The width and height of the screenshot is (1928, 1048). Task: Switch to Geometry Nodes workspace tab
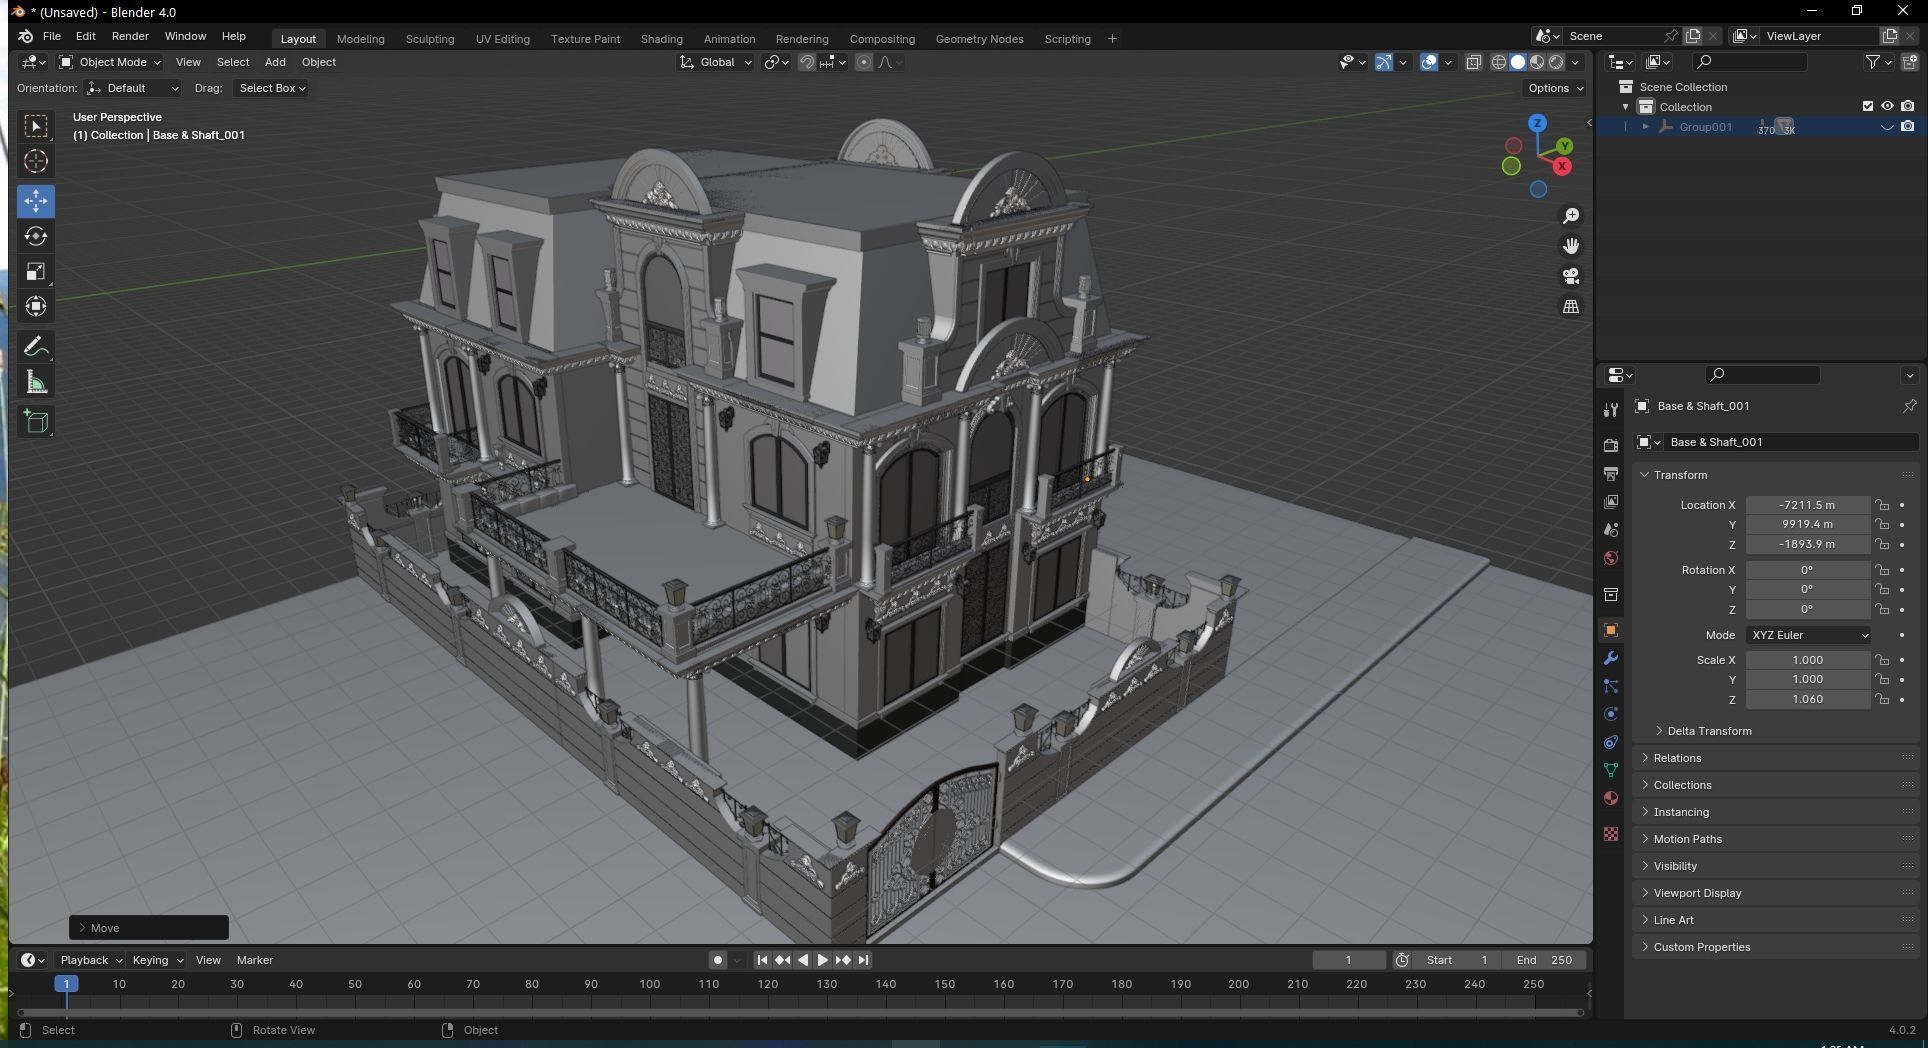point(979,39)
